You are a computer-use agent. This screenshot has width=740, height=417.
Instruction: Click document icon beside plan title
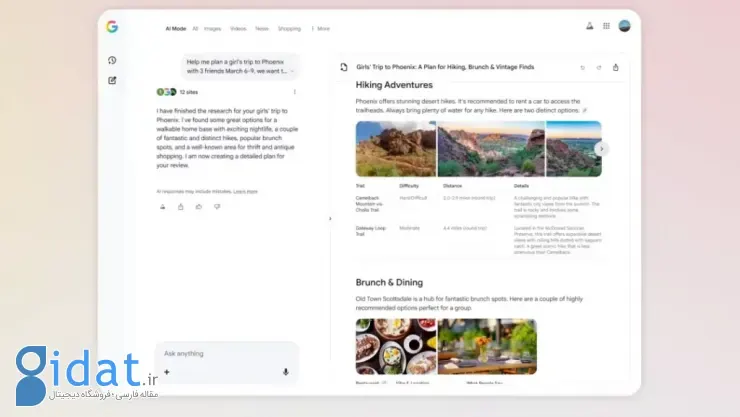click(x=344, y=67)
